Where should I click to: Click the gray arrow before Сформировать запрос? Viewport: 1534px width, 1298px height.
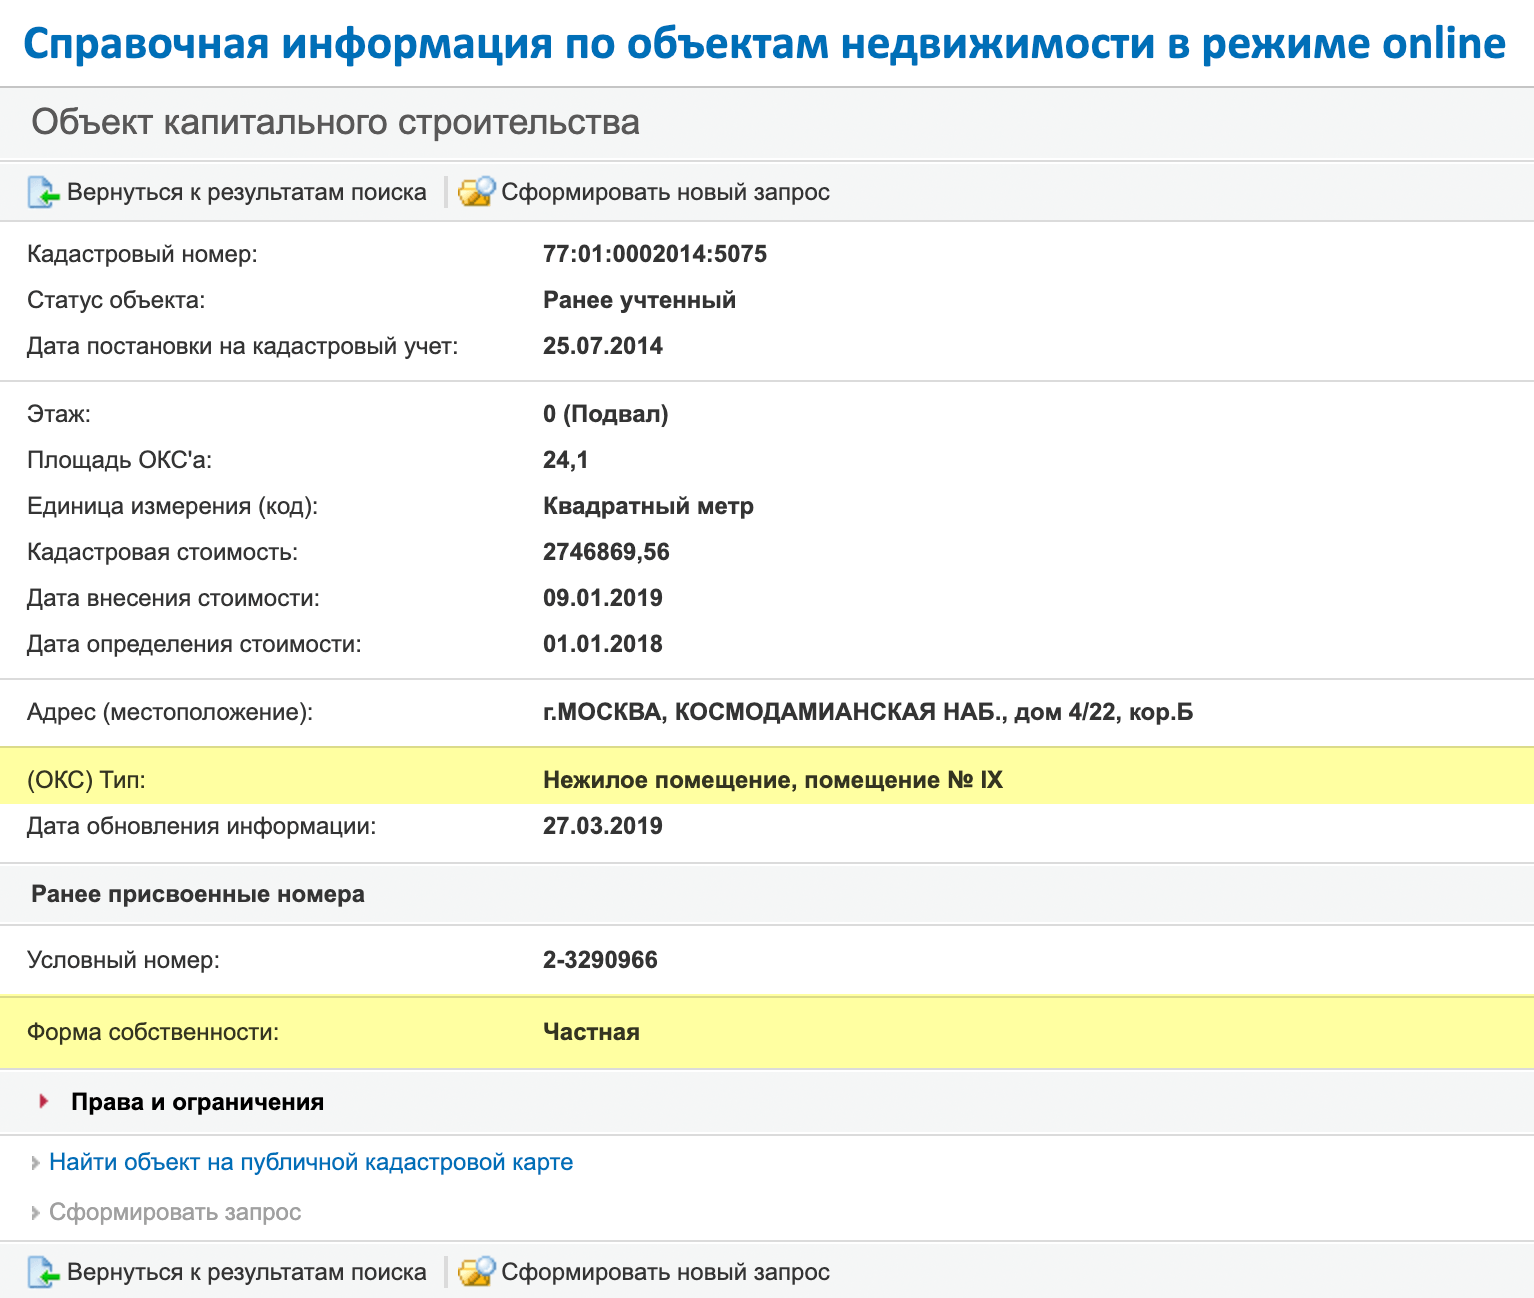[x=36, y=1213]
